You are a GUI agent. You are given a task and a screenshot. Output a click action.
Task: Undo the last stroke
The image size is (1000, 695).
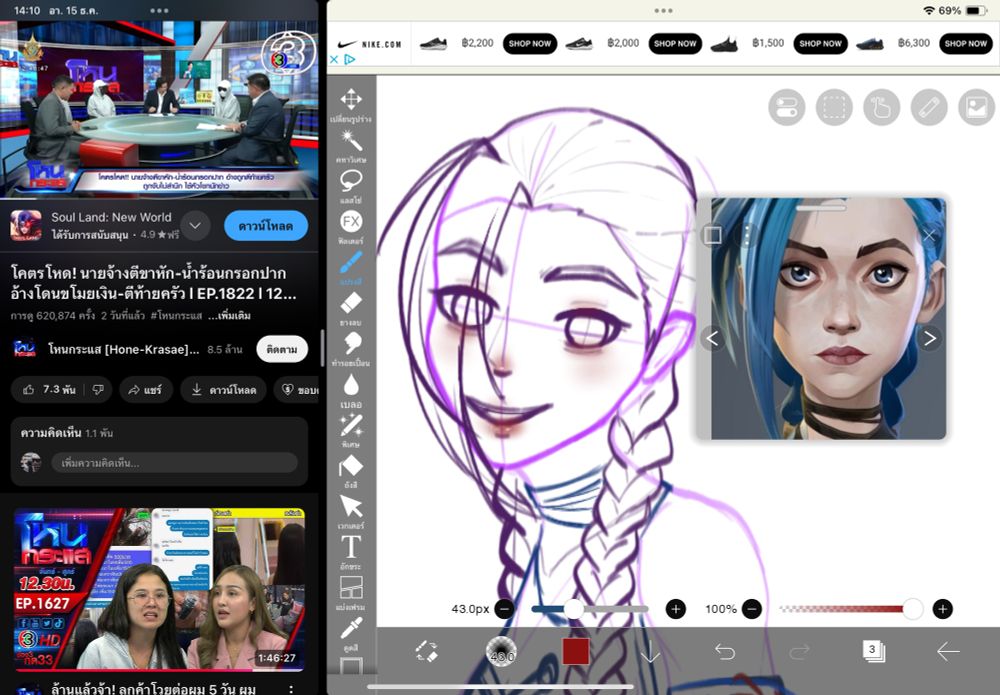click(724, 652)
